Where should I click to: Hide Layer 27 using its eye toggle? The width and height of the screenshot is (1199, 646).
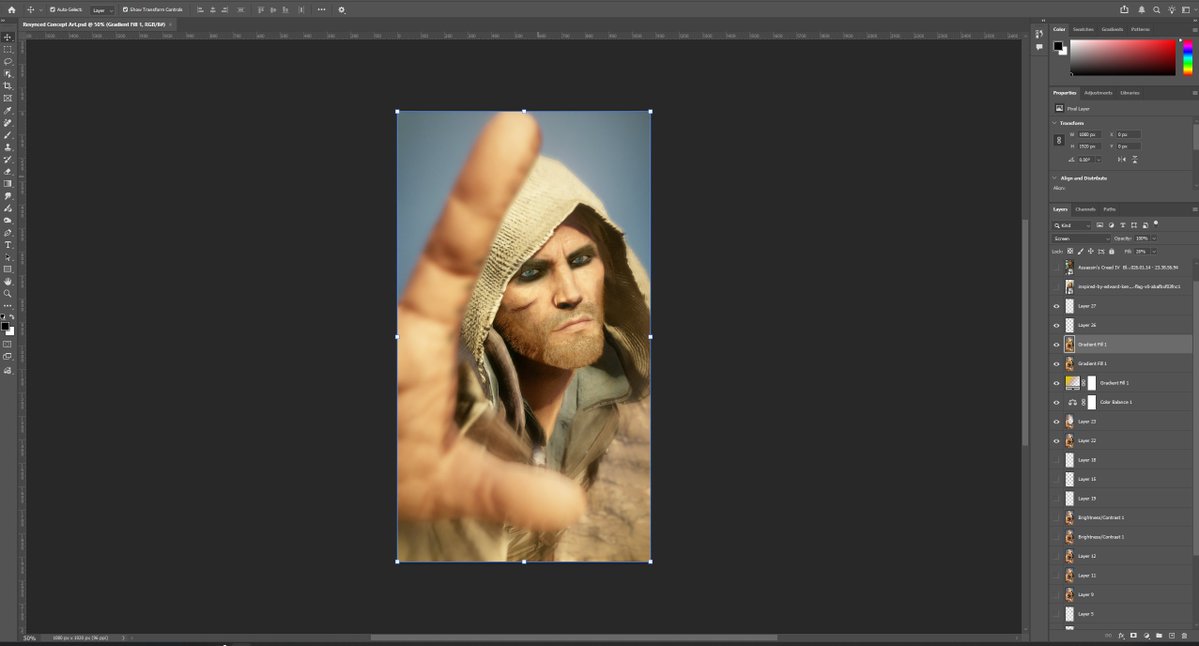[x=1057, y=305]
